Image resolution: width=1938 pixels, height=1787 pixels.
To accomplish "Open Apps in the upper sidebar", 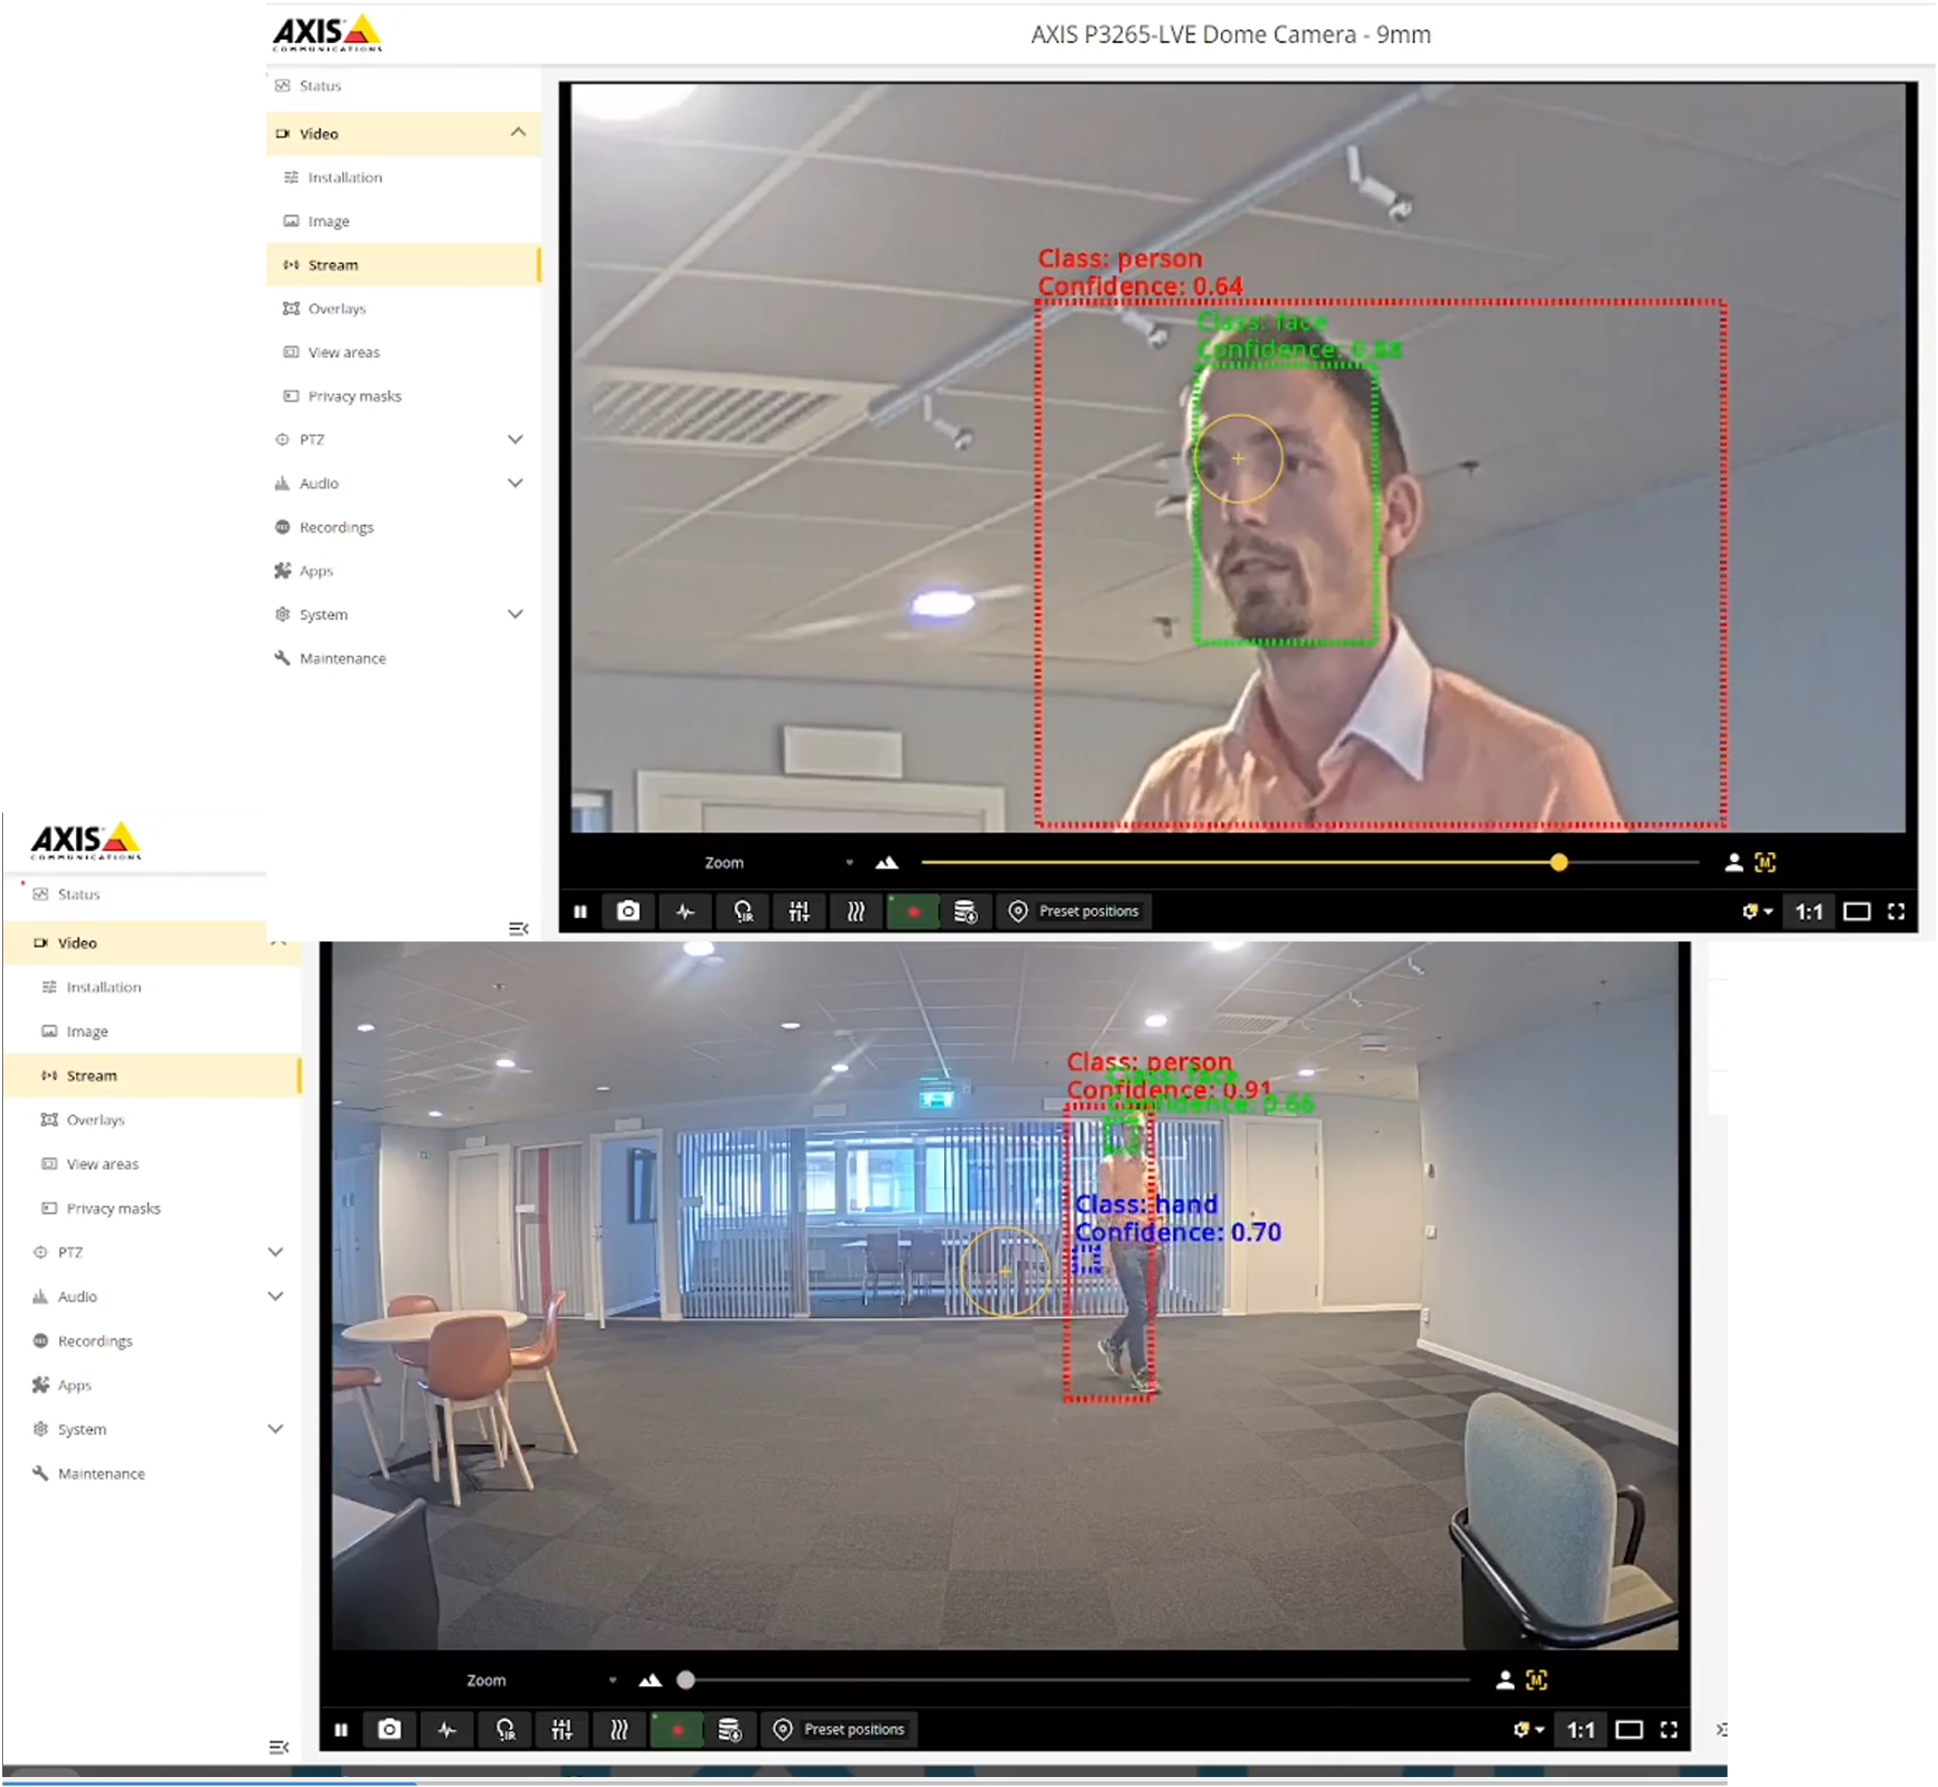I will pyautogui.click(x=403, y=572).
